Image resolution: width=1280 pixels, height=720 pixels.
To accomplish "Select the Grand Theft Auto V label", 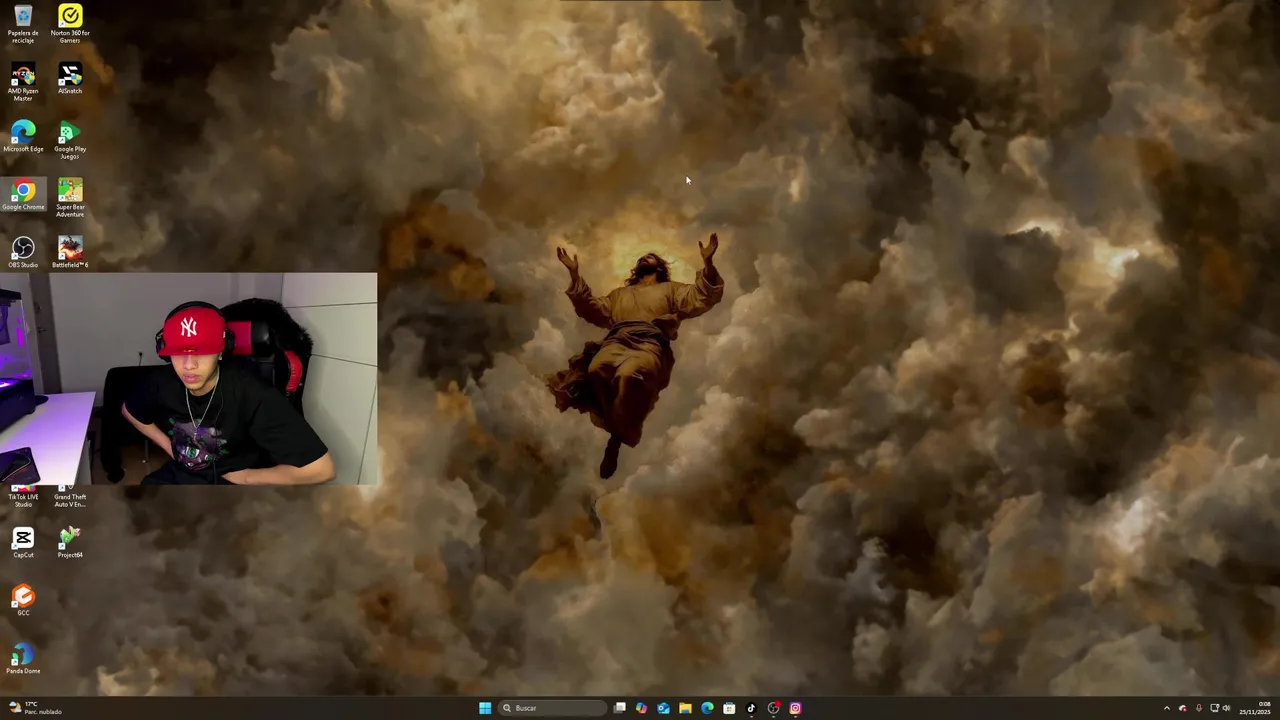I will (70, 500).
